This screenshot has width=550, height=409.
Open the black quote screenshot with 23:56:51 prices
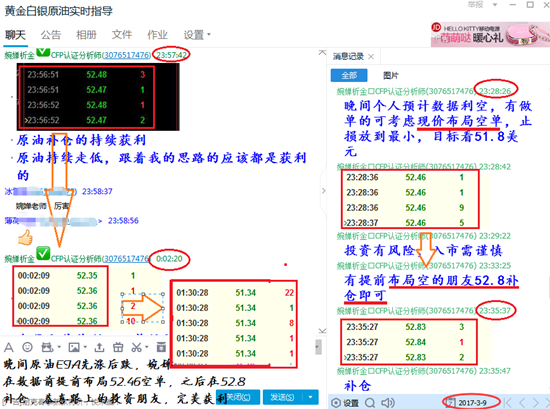pos(98,97)
